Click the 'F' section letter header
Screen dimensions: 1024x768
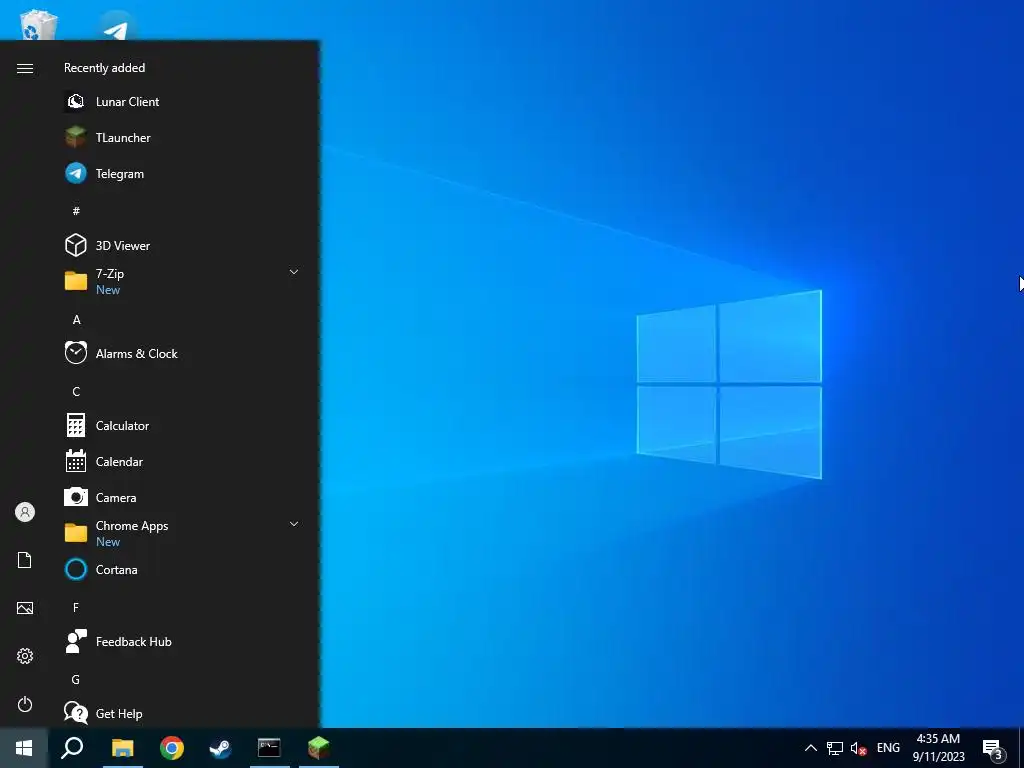tap(76, 608)
